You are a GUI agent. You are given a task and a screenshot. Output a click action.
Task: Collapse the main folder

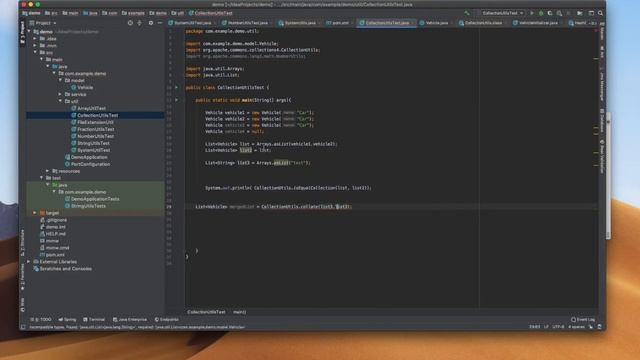pyautogui.click(x=42, y=59)
